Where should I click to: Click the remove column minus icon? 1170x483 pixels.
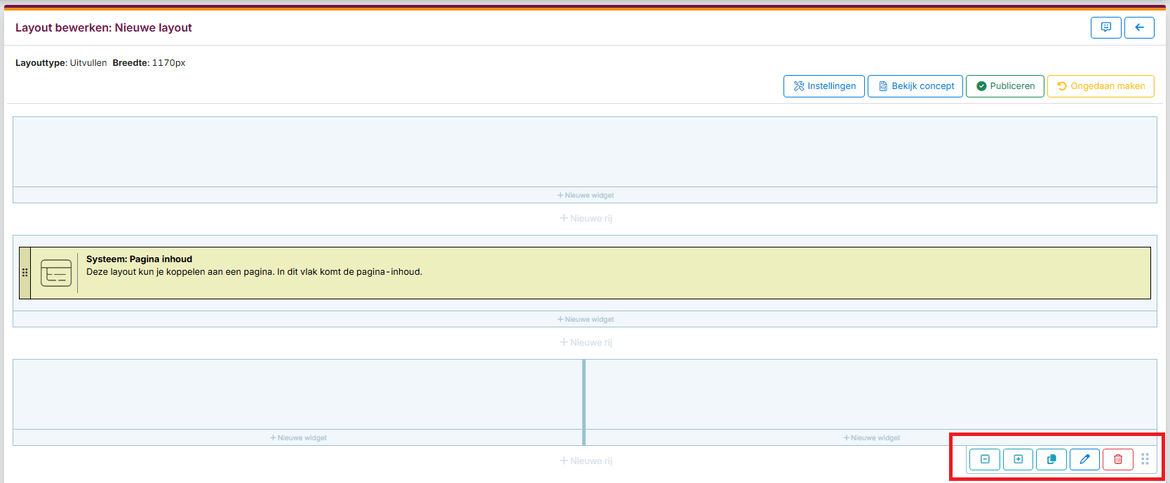(985, 459)
